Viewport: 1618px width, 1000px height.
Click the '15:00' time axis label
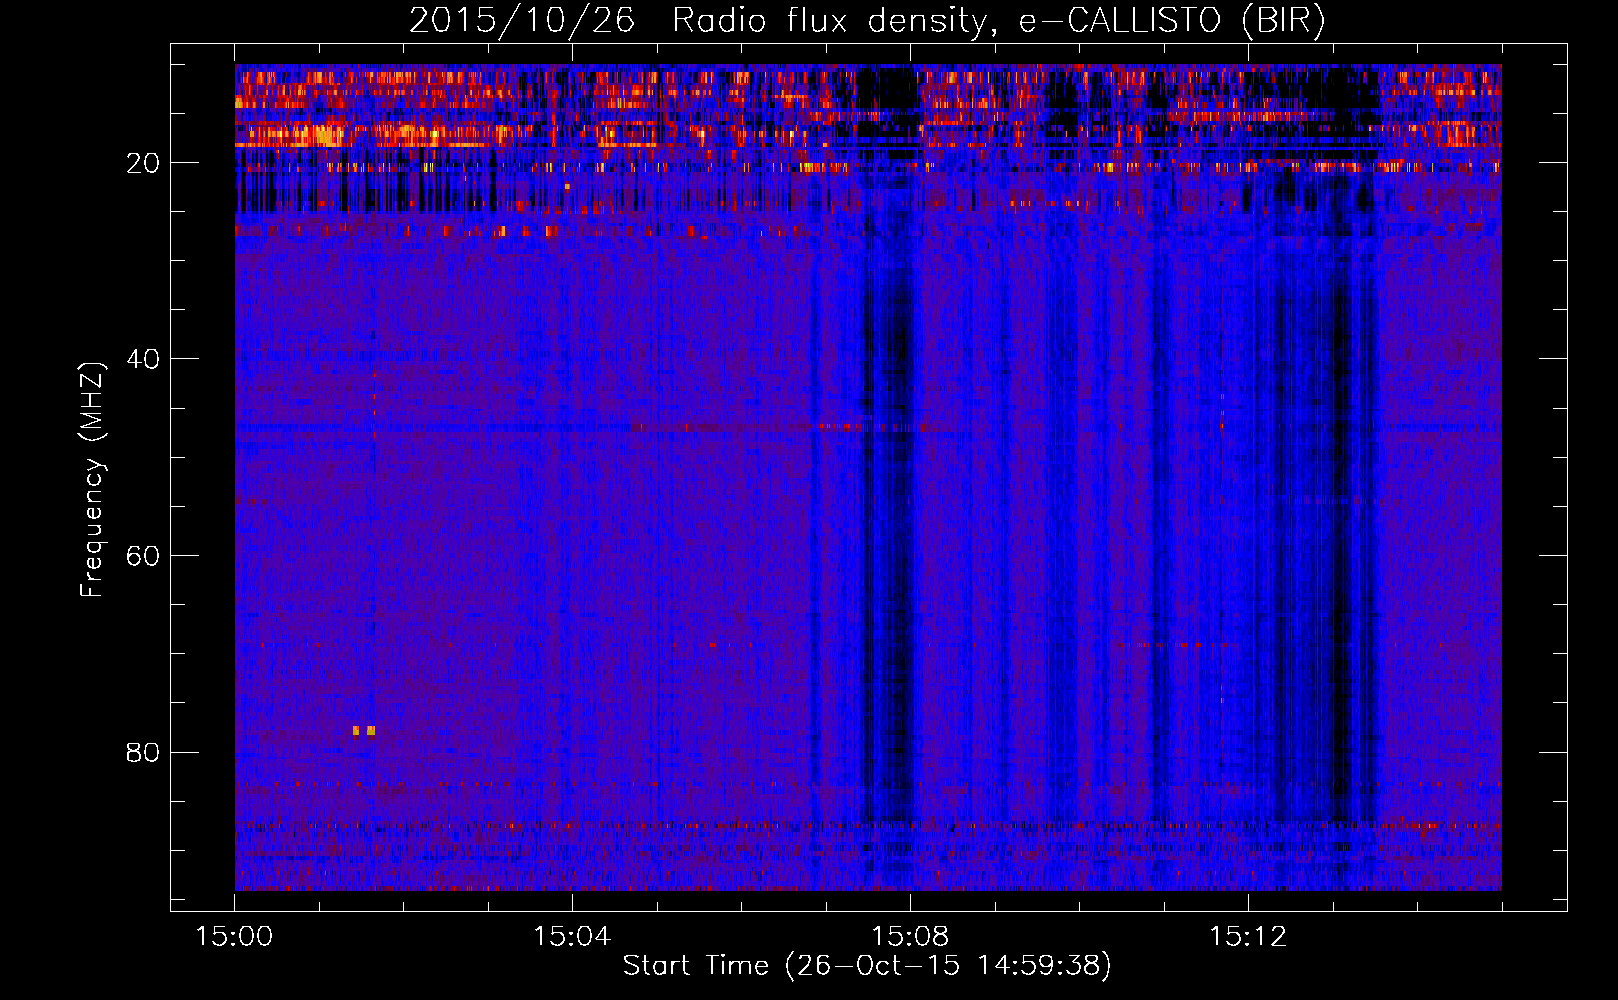point(234,936)
